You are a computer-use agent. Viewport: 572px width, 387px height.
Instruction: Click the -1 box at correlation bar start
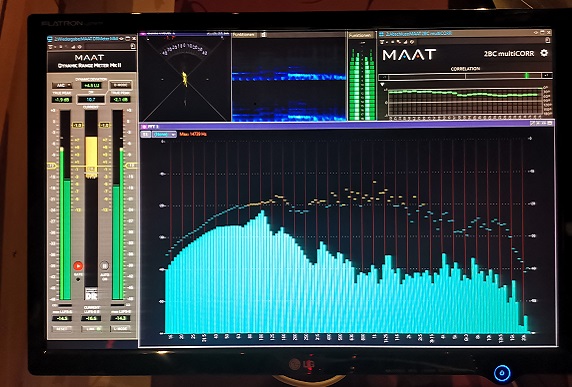point(384,77)
